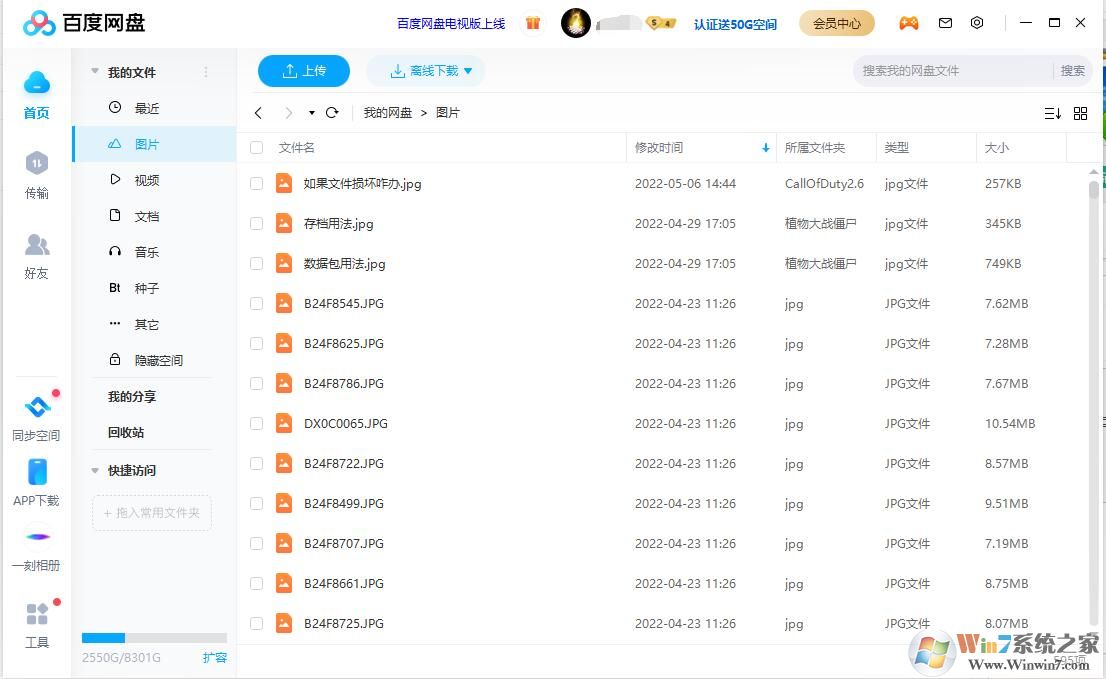Collapse the 快捷访问 section
The width and height of the screenshot is (1106, 679).
point(95,470)
